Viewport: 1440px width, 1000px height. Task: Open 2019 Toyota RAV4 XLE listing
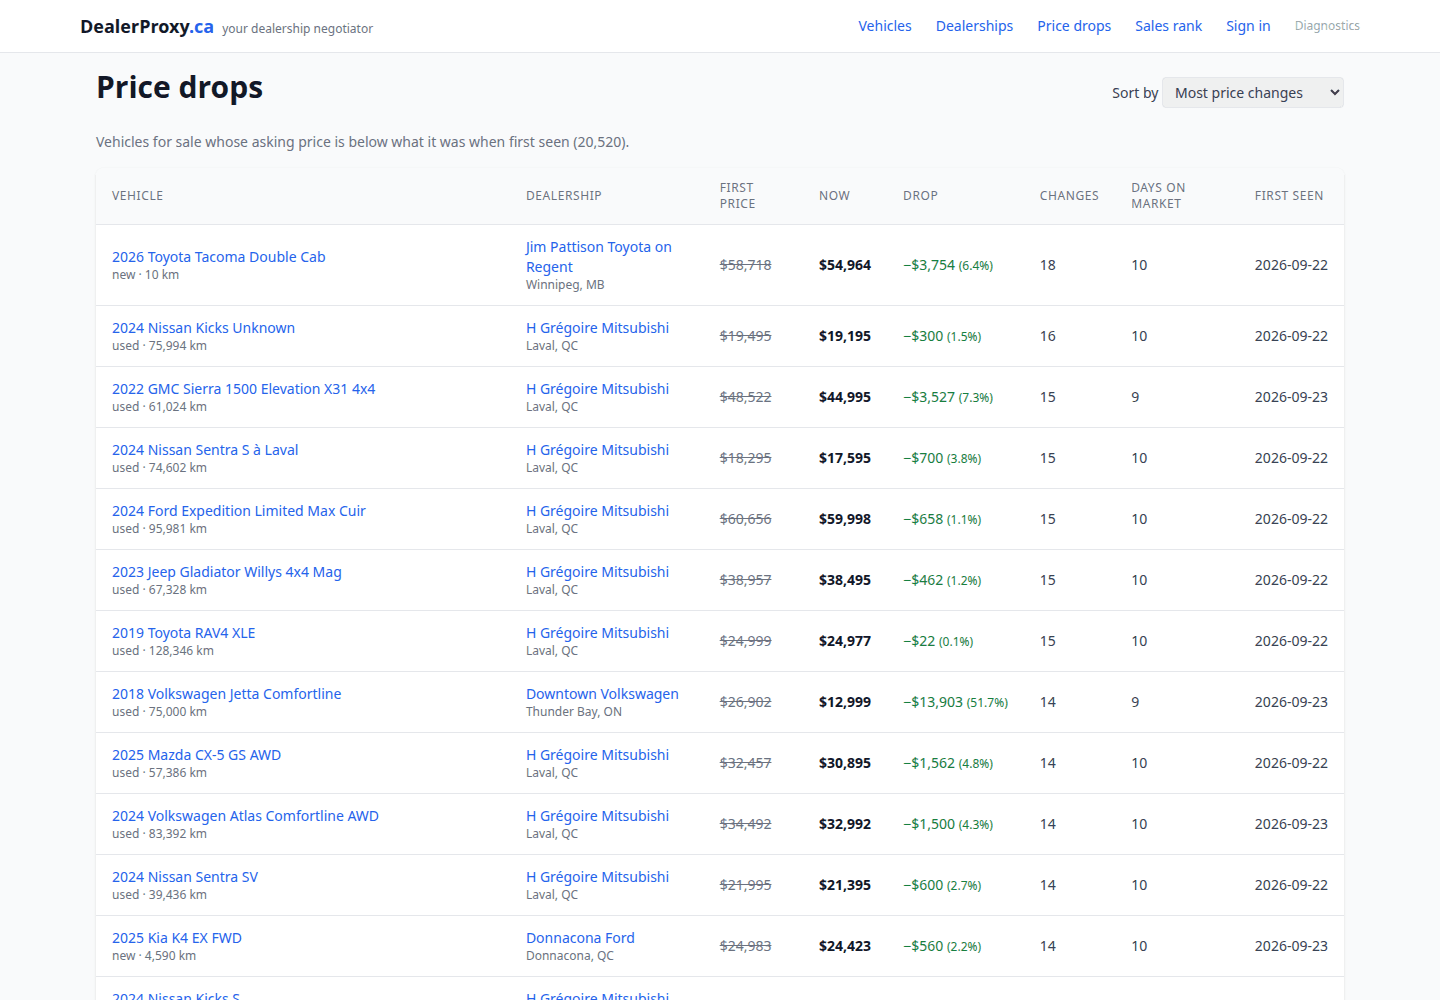pyautogui.click(x=184, y=633)
